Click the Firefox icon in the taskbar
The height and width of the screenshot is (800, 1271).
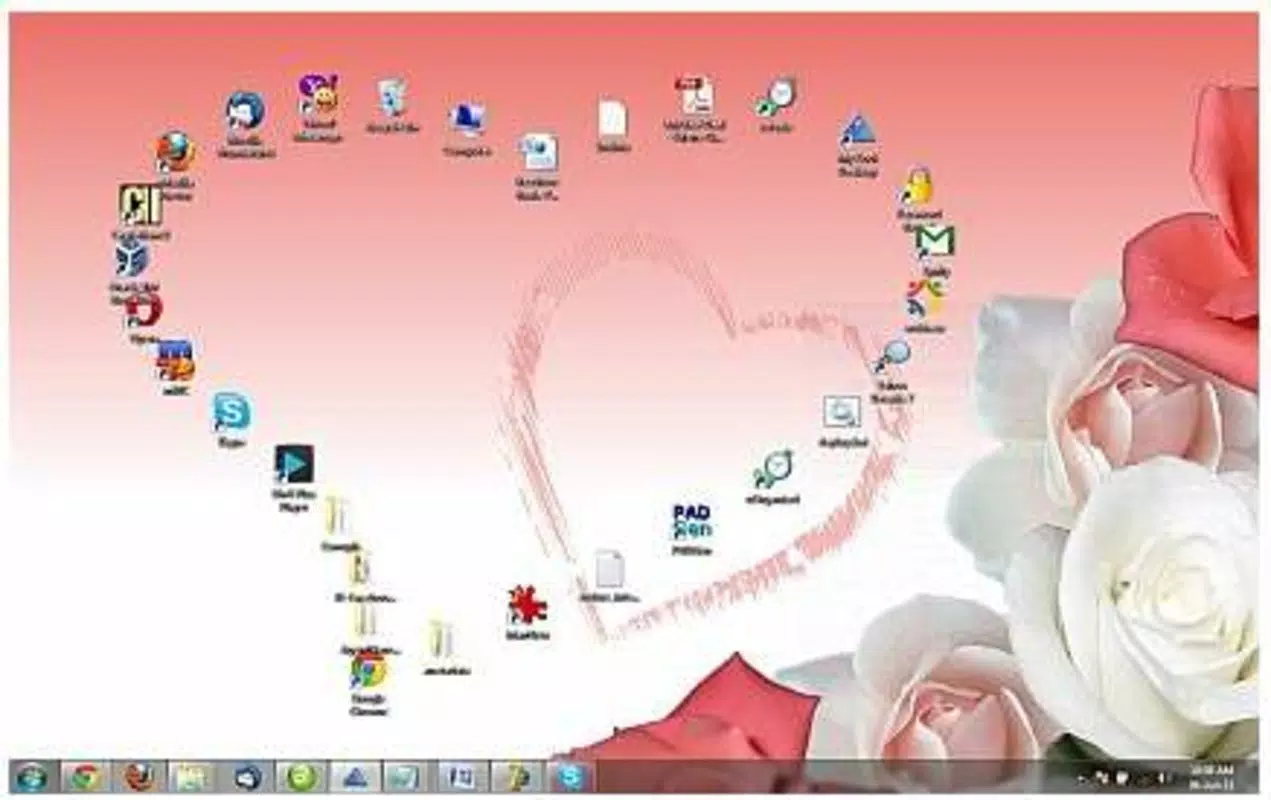[139, 777]
